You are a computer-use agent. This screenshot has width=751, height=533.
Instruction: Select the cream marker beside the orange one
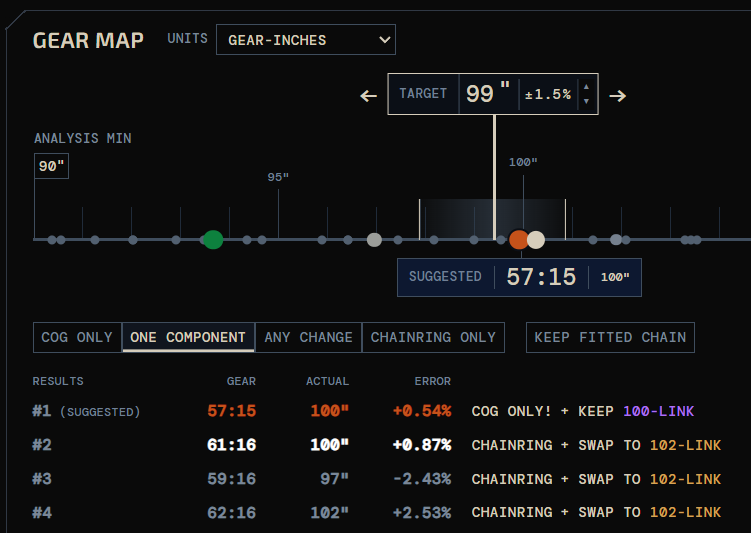pyautogui.click(x=536, y=239)
